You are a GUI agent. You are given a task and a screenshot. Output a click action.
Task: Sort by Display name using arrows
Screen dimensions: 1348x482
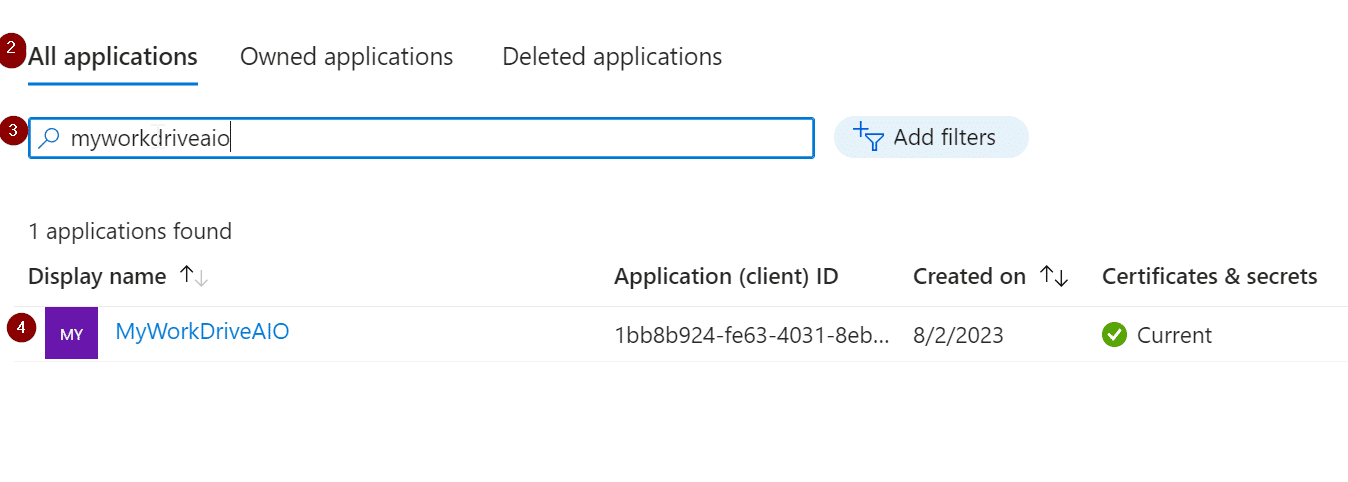click(193, 276)
